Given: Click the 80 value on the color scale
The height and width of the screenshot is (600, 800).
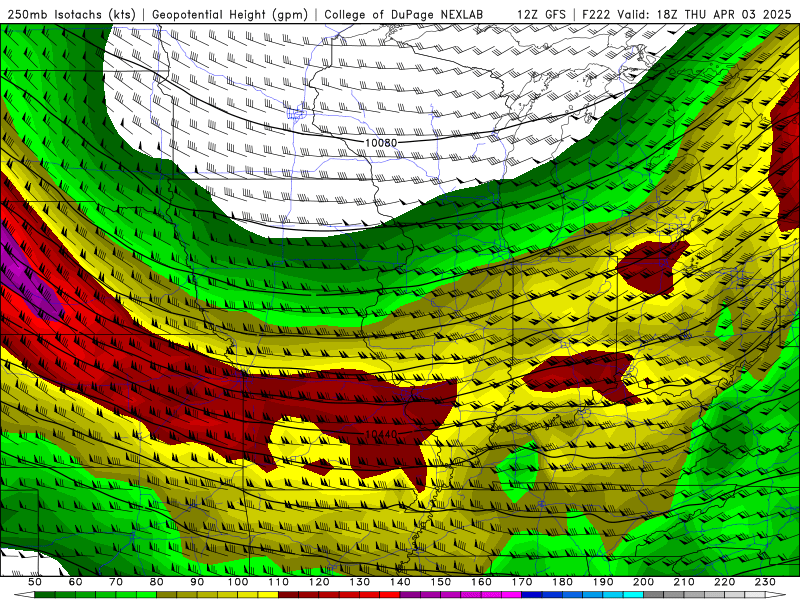Looking at the screenshot, I should click(157, 582).
